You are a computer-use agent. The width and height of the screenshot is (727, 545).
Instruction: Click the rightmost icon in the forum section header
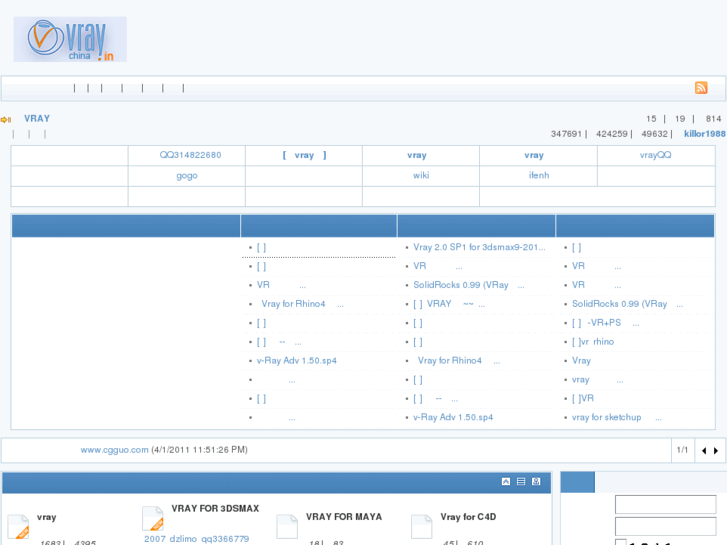coord(536,481)
